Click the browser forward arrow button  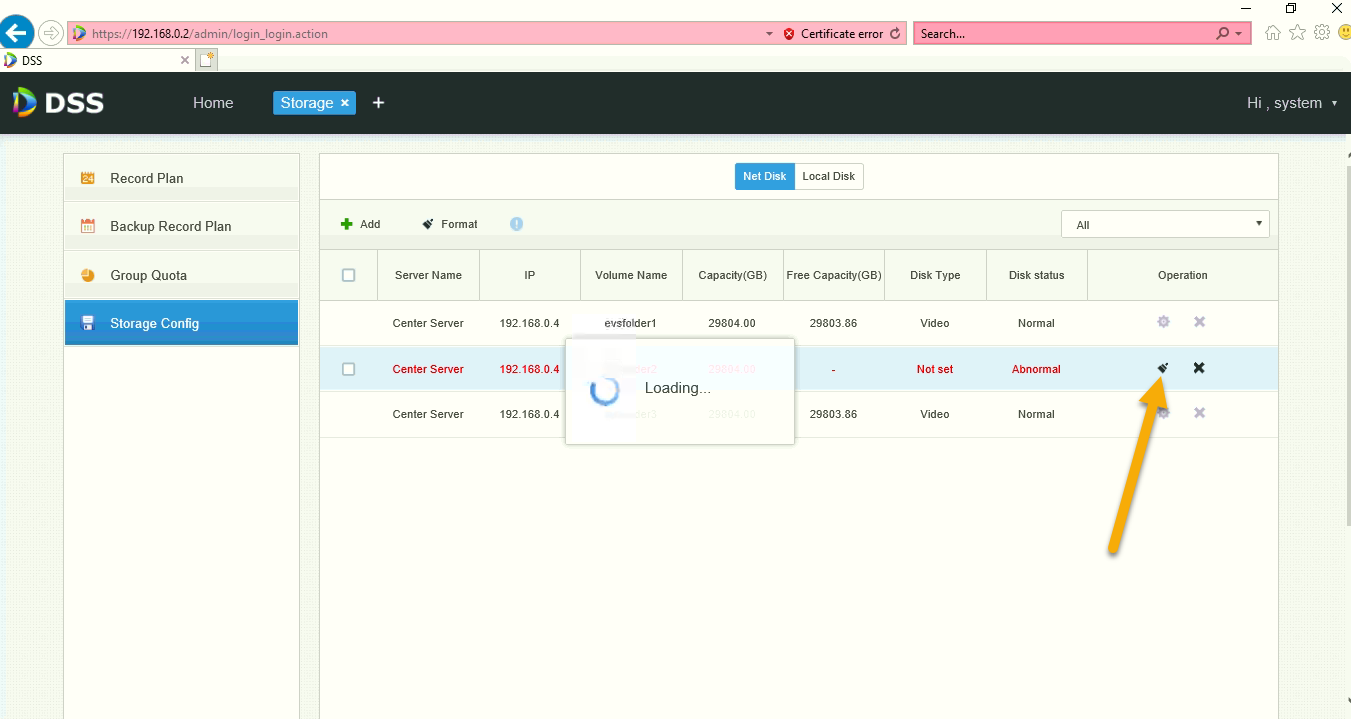pyautogui.click(x=50, y=33)
